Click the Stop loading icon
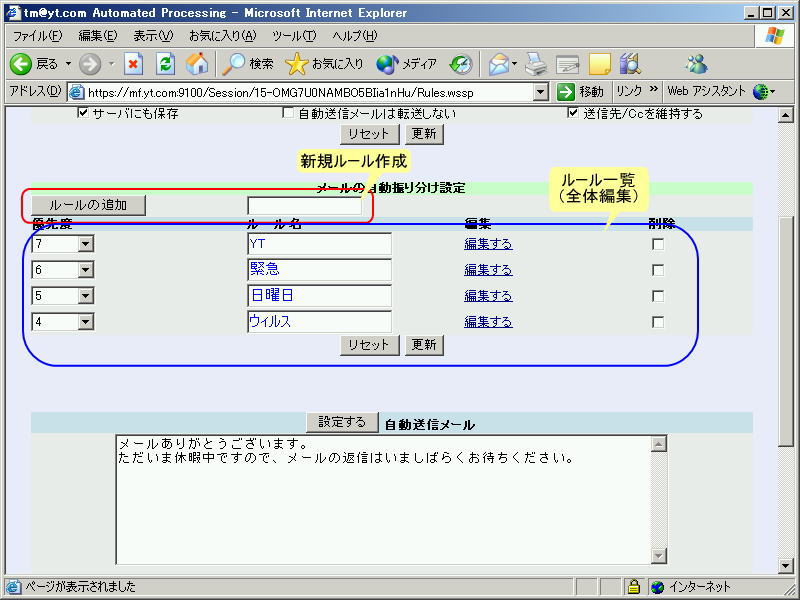Image resolution: width=800 pixels, height=600 pixels. pos(134,64)
